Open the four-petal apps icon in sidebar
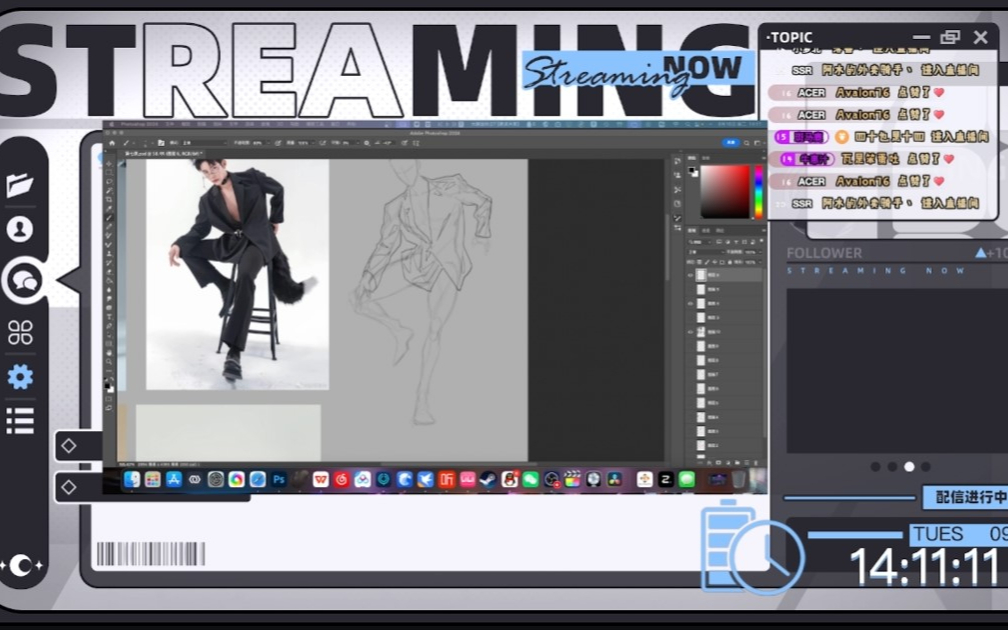Viewport: 1008px width, 630px height. (20, 332)
